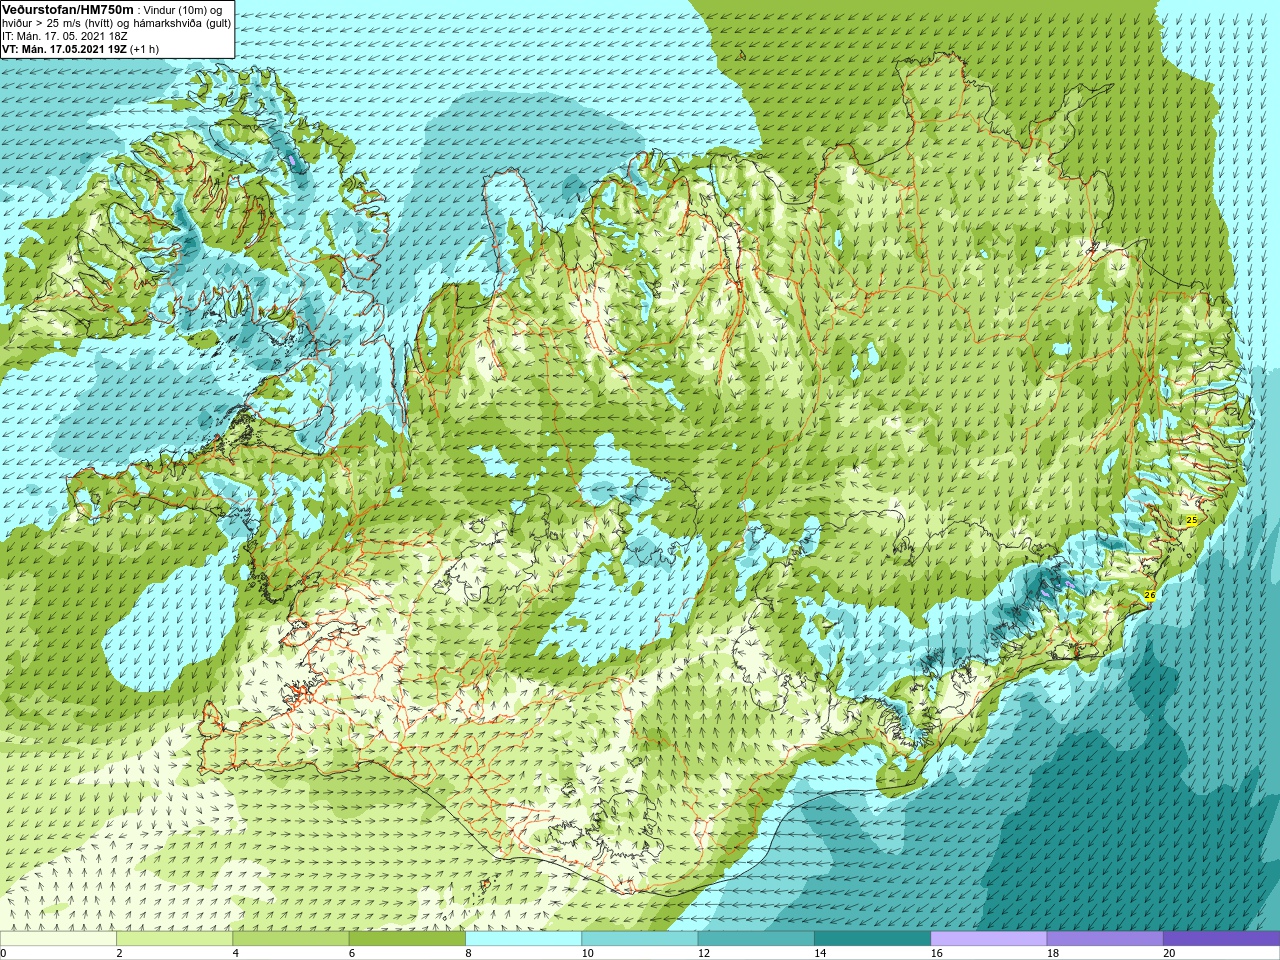Select the above 20 m/s violet legend swatch
The image size is (1280, 960).
pyautogui.click(x=1221, y=939)
